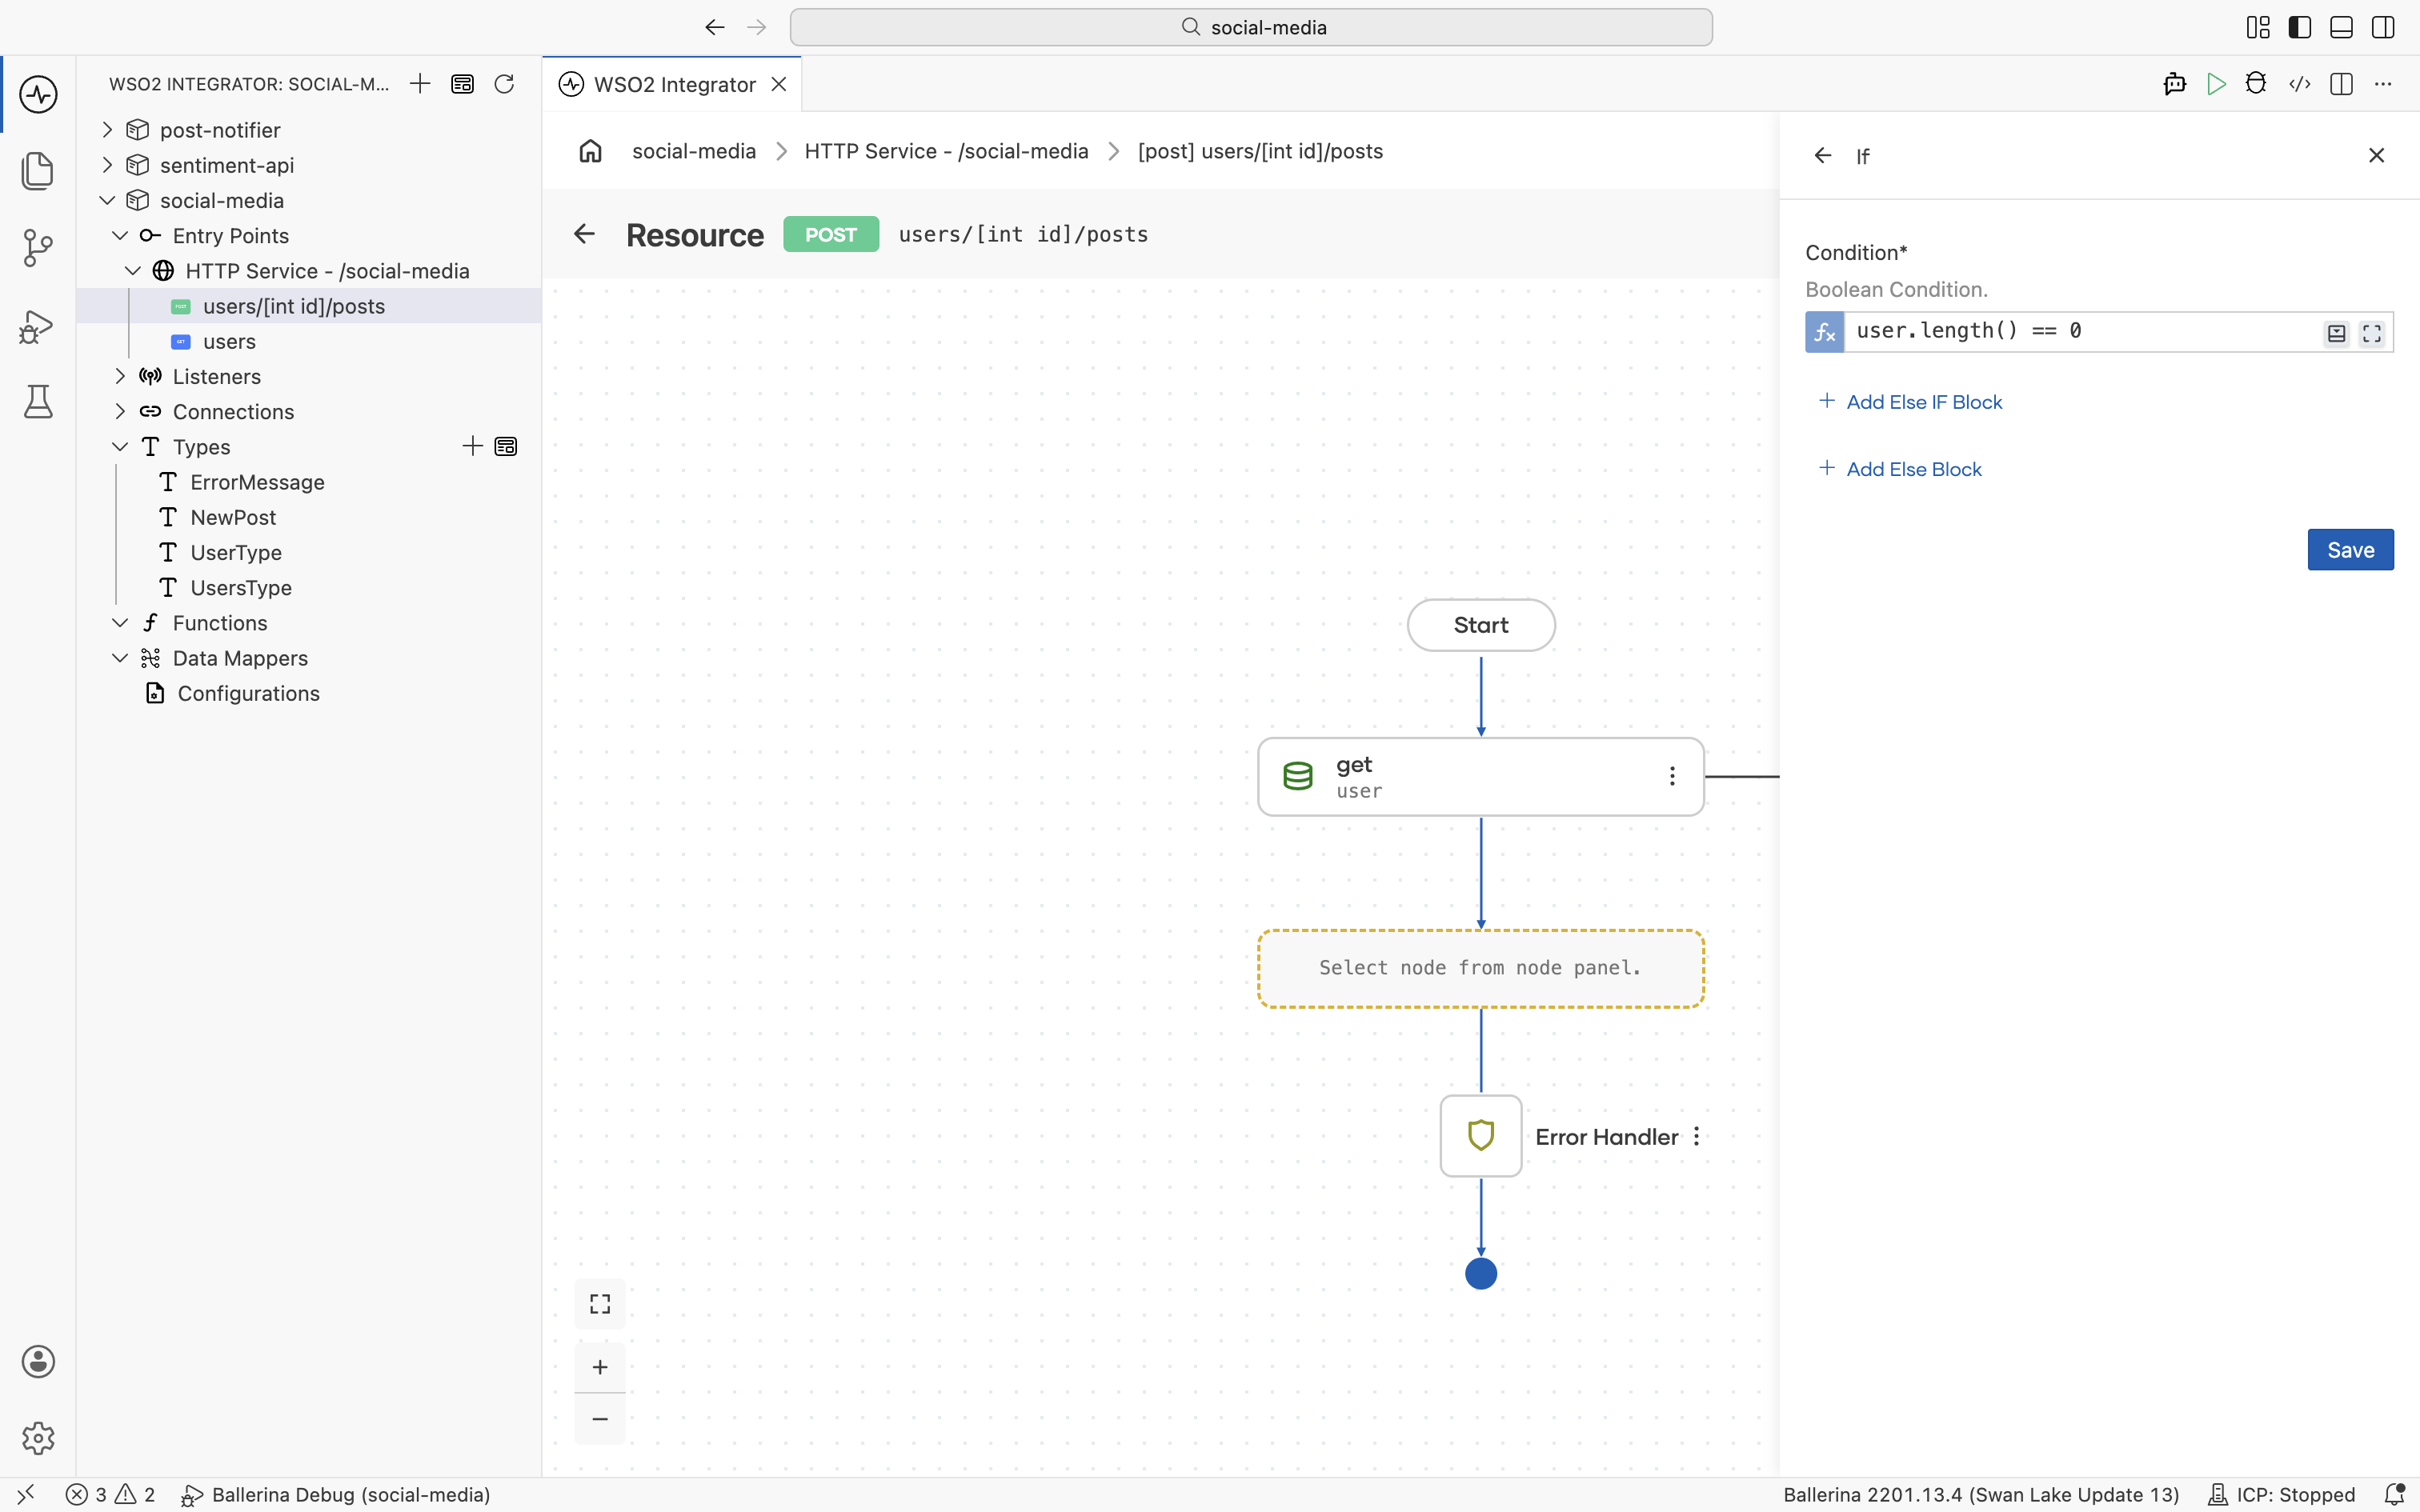2420x1512 pixels.
Task: Click the Show Source code icon
Action: [2299, 84]
